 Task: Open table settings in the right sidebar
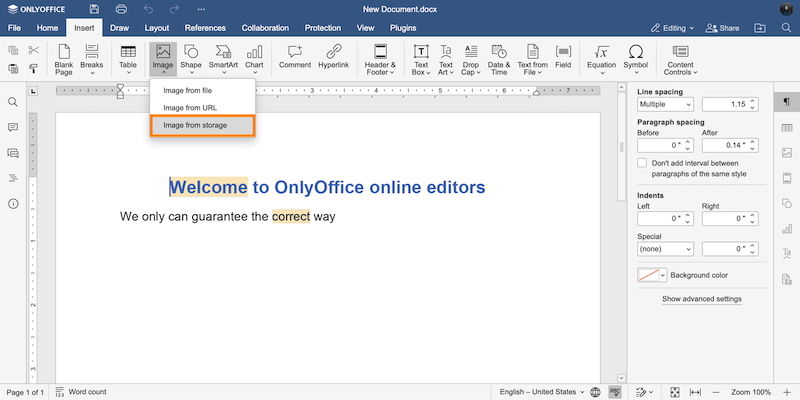coord(787,127)
